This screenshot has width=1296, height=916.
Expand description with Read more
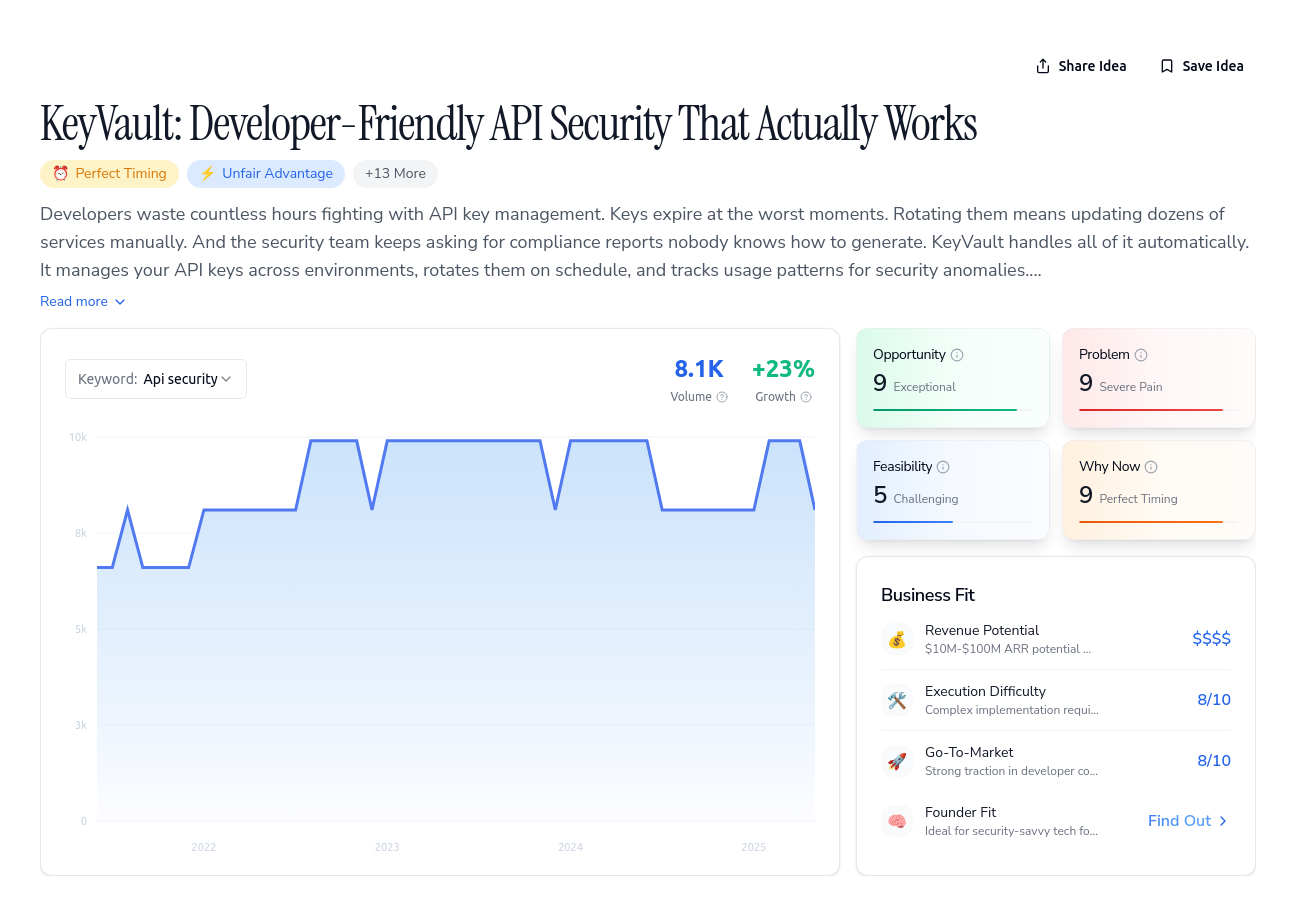click(x=83, y=301)
